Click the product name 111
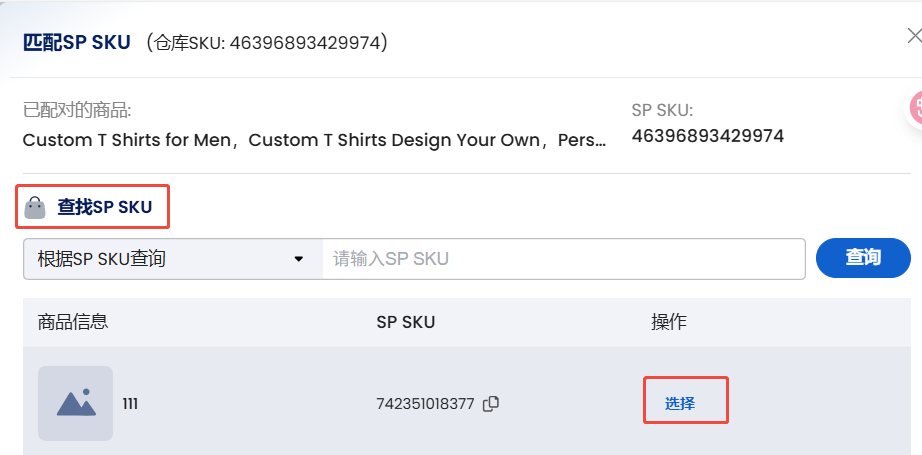This screenshot has width=922, height=455. pos(130,404)
